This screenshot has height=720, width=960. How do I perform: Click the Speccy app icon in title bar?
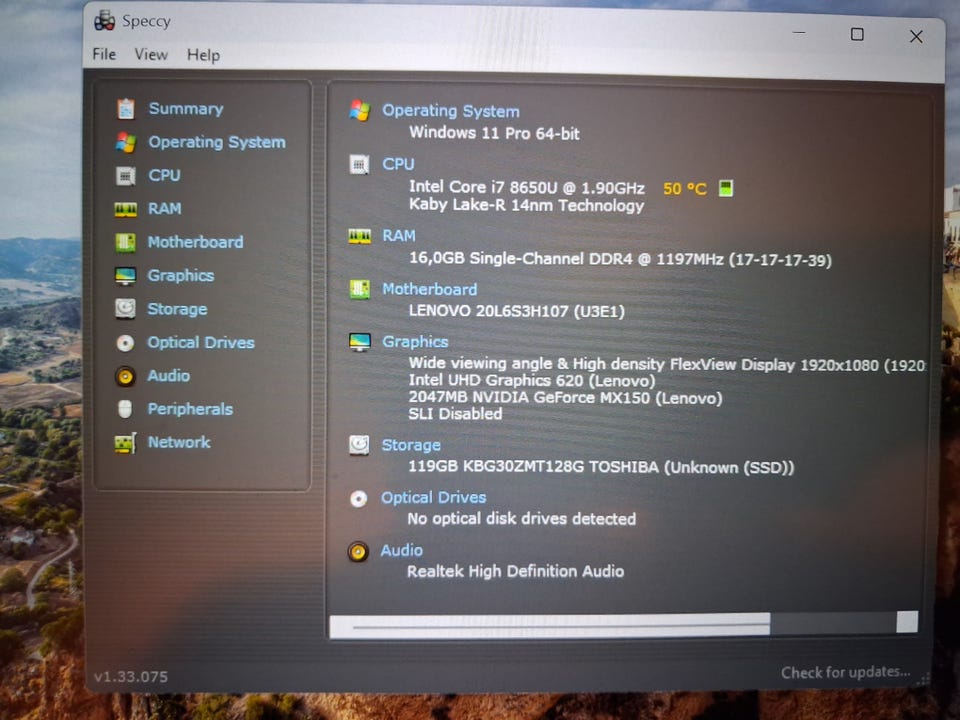(105, 20)
